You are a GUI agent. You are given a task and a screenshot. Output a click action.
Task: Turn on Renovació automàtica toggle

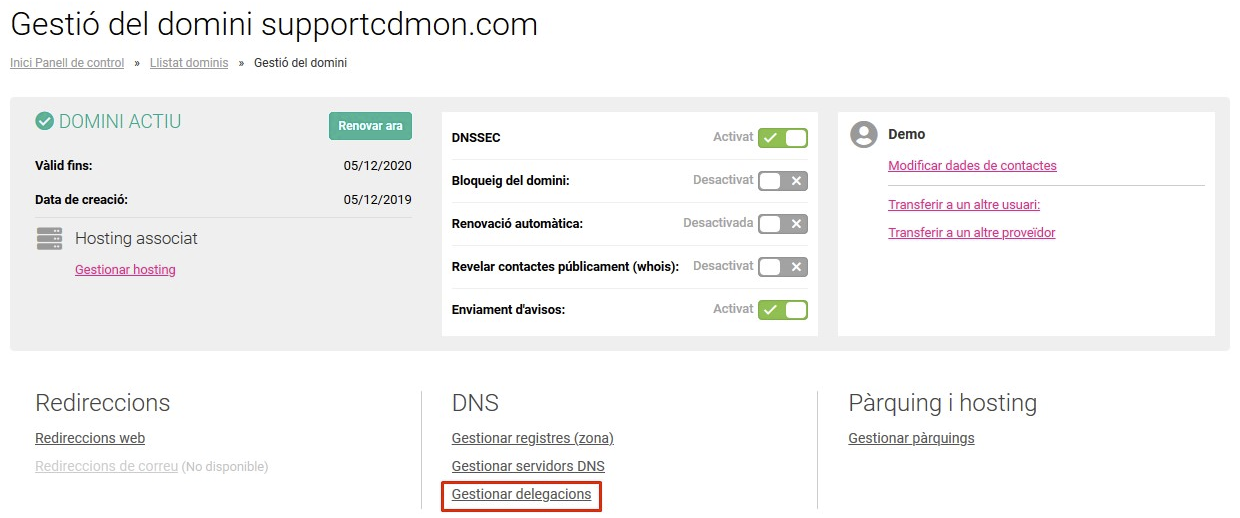[783, 224]
